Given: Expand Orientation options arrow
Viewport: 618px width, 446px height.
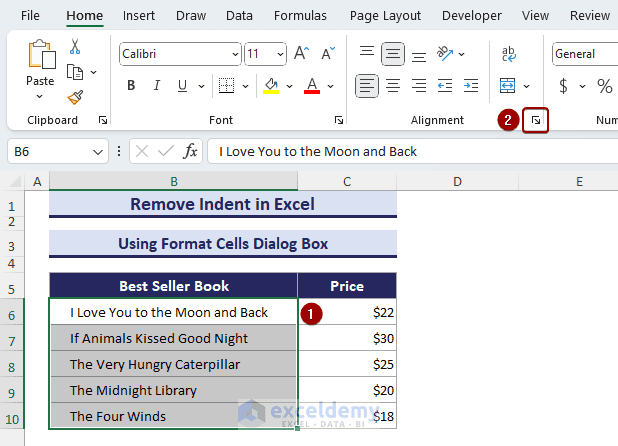Looking at the screenshot, I should tap(462, 54).
